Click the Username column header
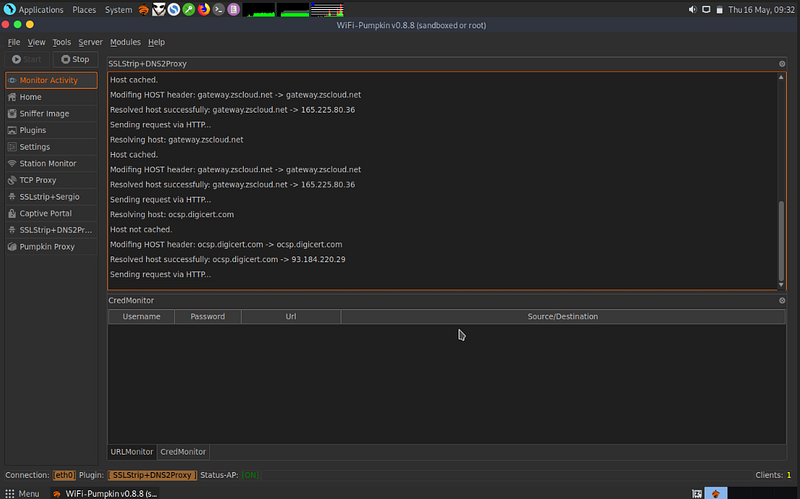The image size is (800, 499). coord(141,316)
